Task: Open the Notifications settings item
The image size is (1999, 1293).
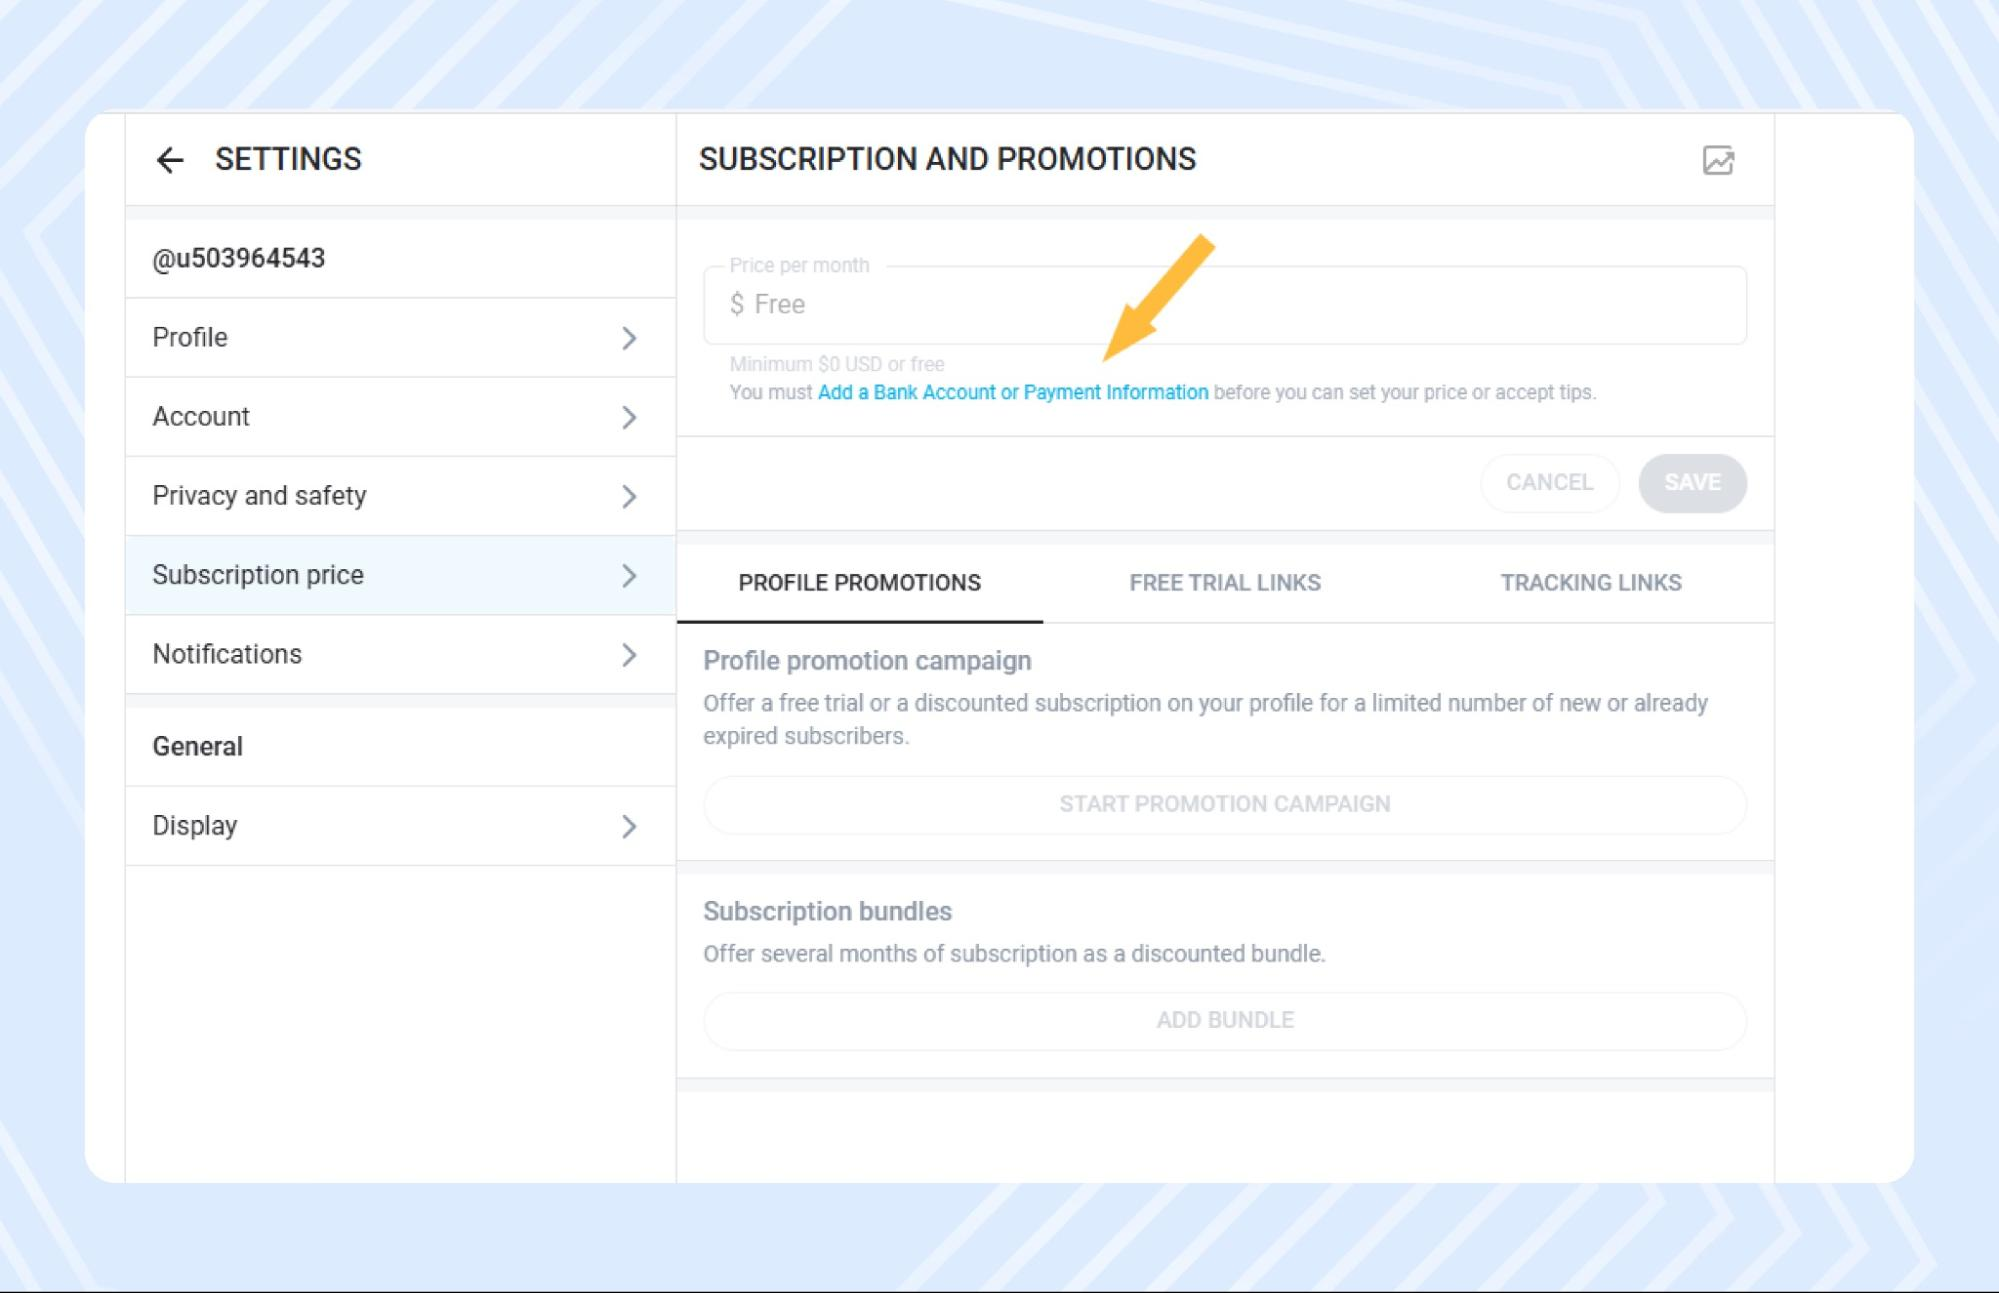Action: [227, 654]
